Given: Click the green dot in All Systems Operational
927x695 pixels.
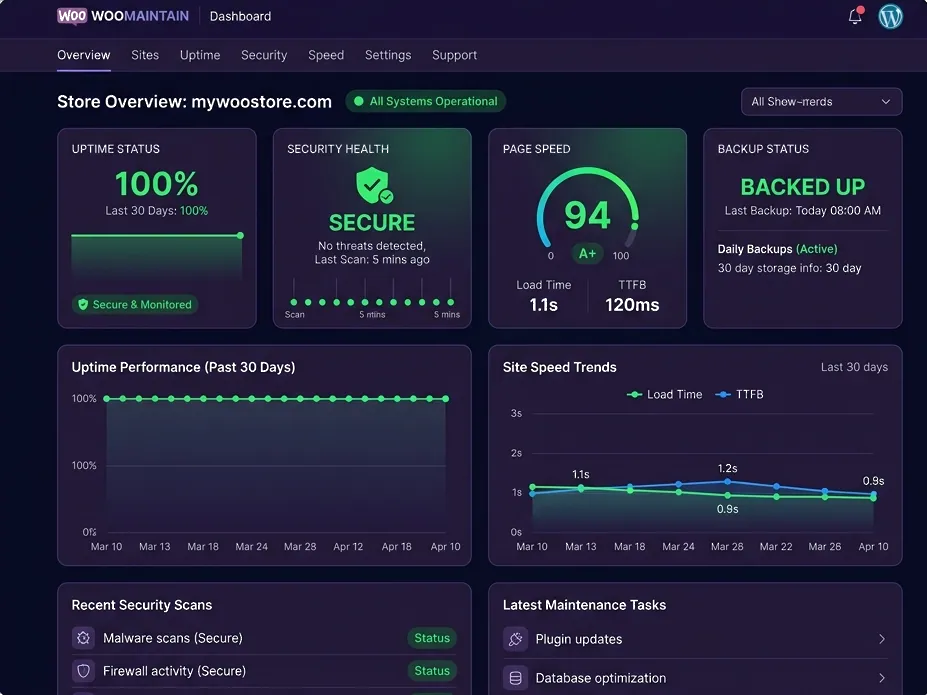Looking at the screenshot, I should pos(358,101).
